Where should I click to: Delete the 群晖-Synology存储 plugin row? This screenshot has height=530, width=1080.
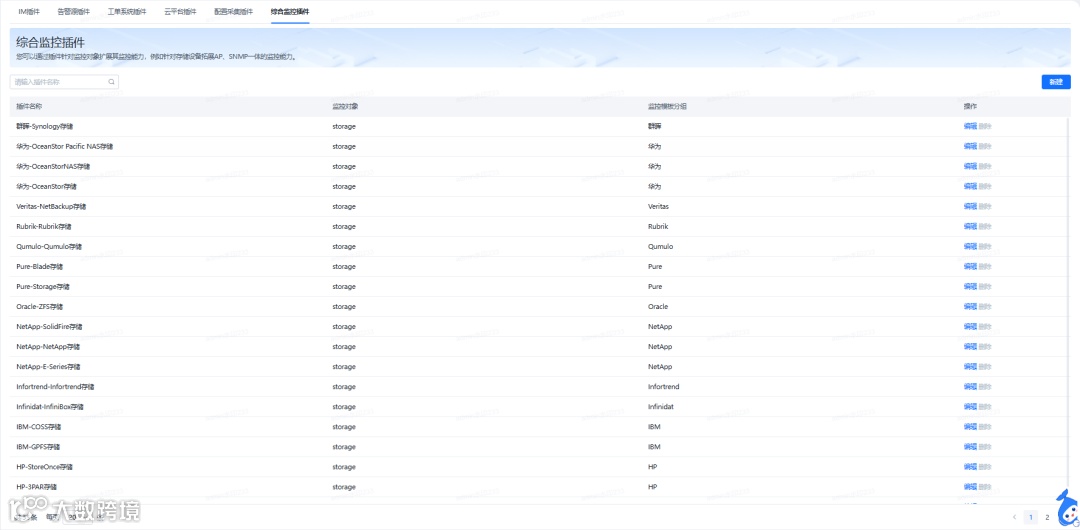pyautogui.click(x=985, y=127)
